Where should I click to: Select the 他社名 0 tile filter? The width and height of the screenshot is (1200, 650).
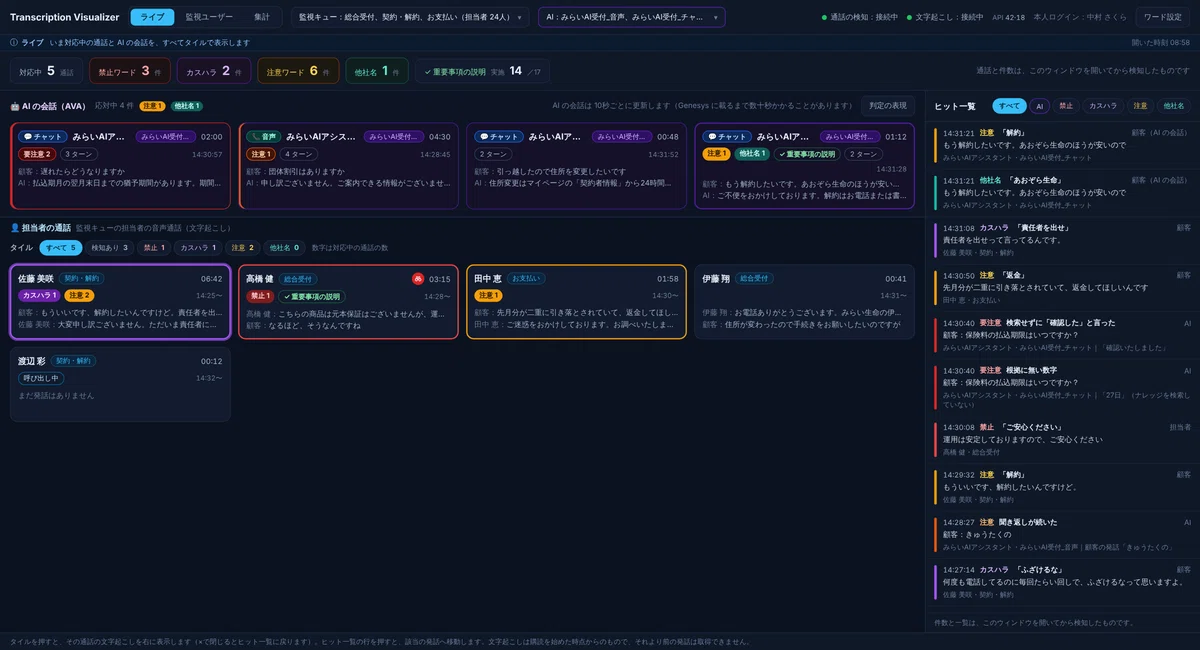coord(284,247)
